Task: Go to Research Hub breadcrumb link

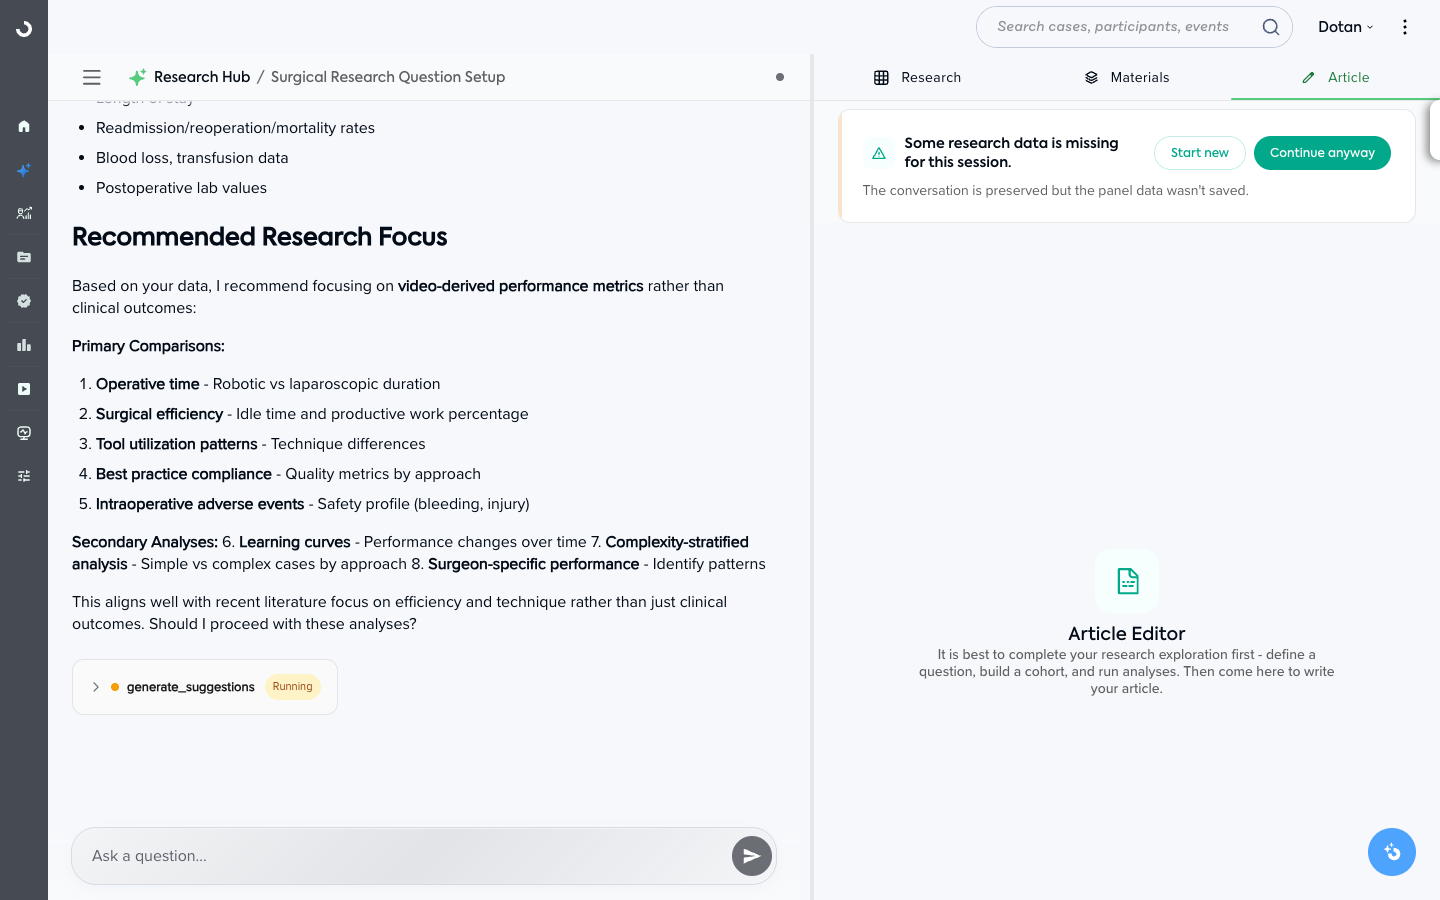Action: [202, 77]
